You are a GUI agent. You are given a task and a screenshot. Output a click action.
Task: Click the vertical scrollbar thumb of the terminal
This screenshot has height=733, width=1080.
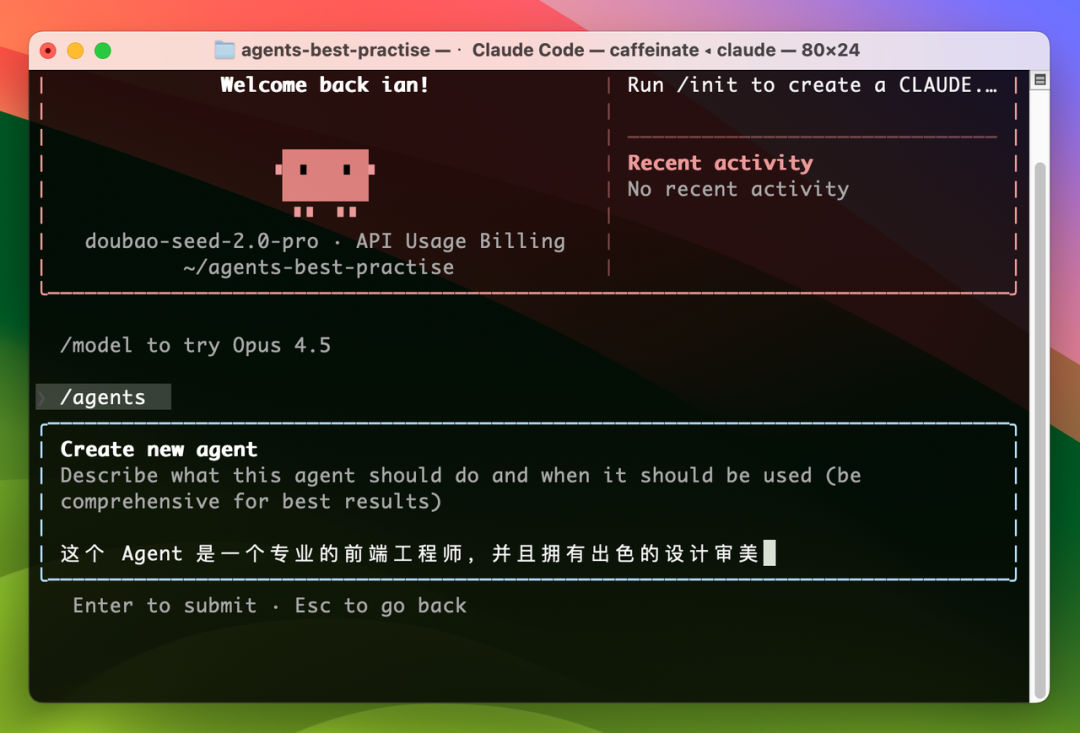point(1040,431)
